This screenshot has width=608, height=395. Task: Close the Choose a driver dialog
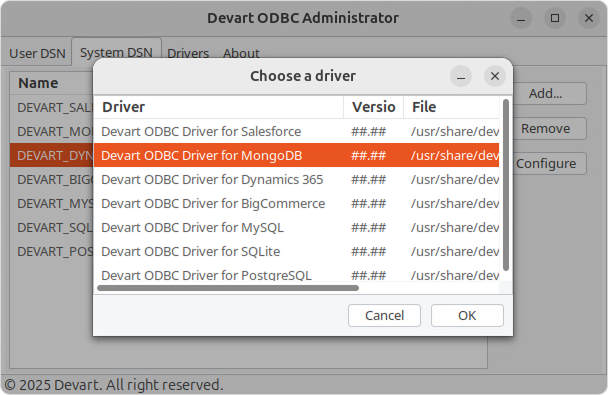[x=495, y=76]
